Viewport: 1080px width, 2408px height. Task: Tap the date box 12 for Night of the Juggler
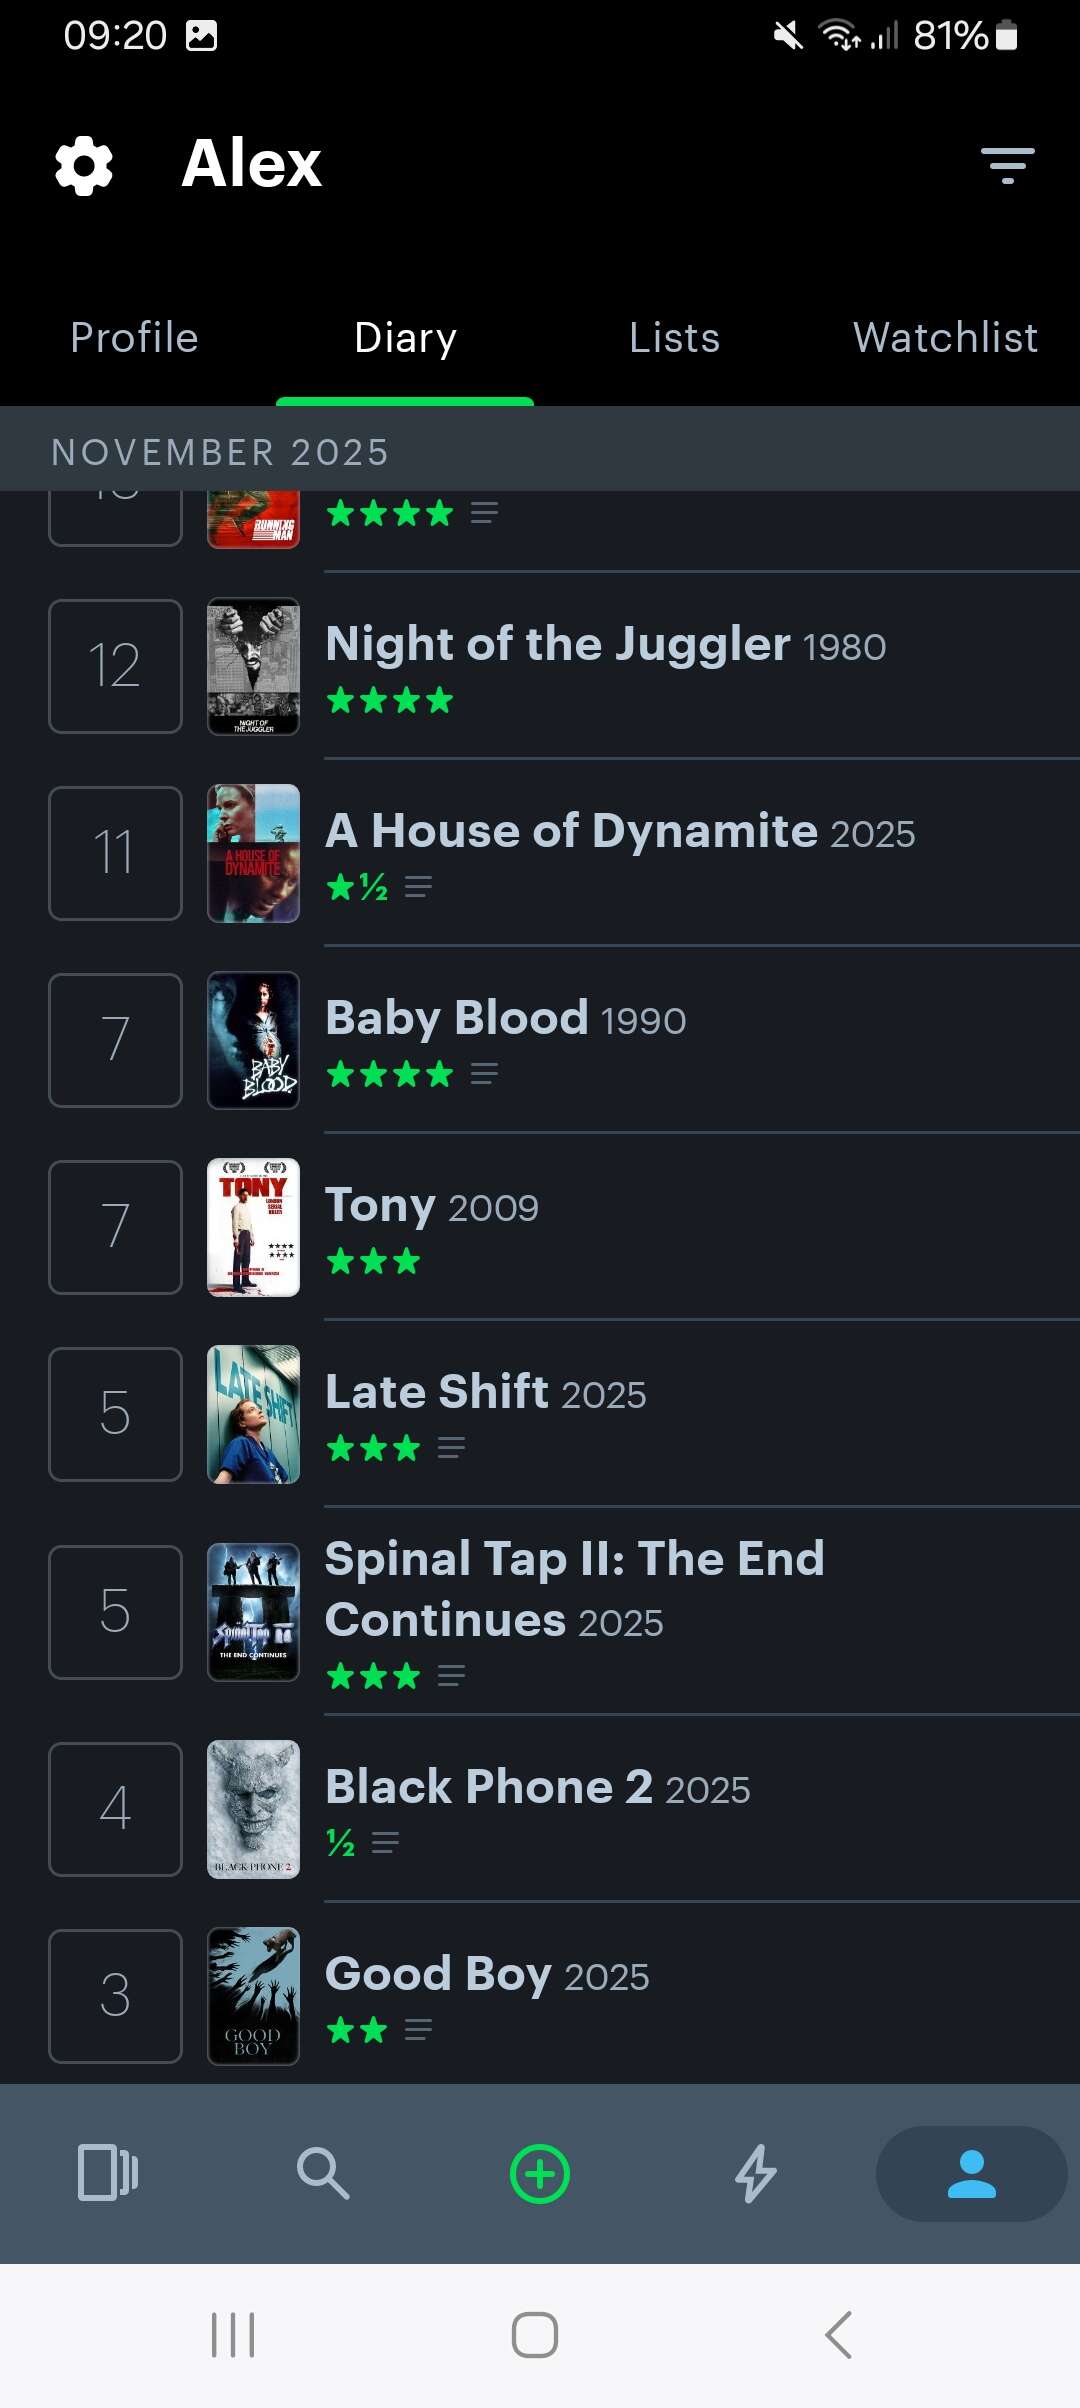point(115,666)
